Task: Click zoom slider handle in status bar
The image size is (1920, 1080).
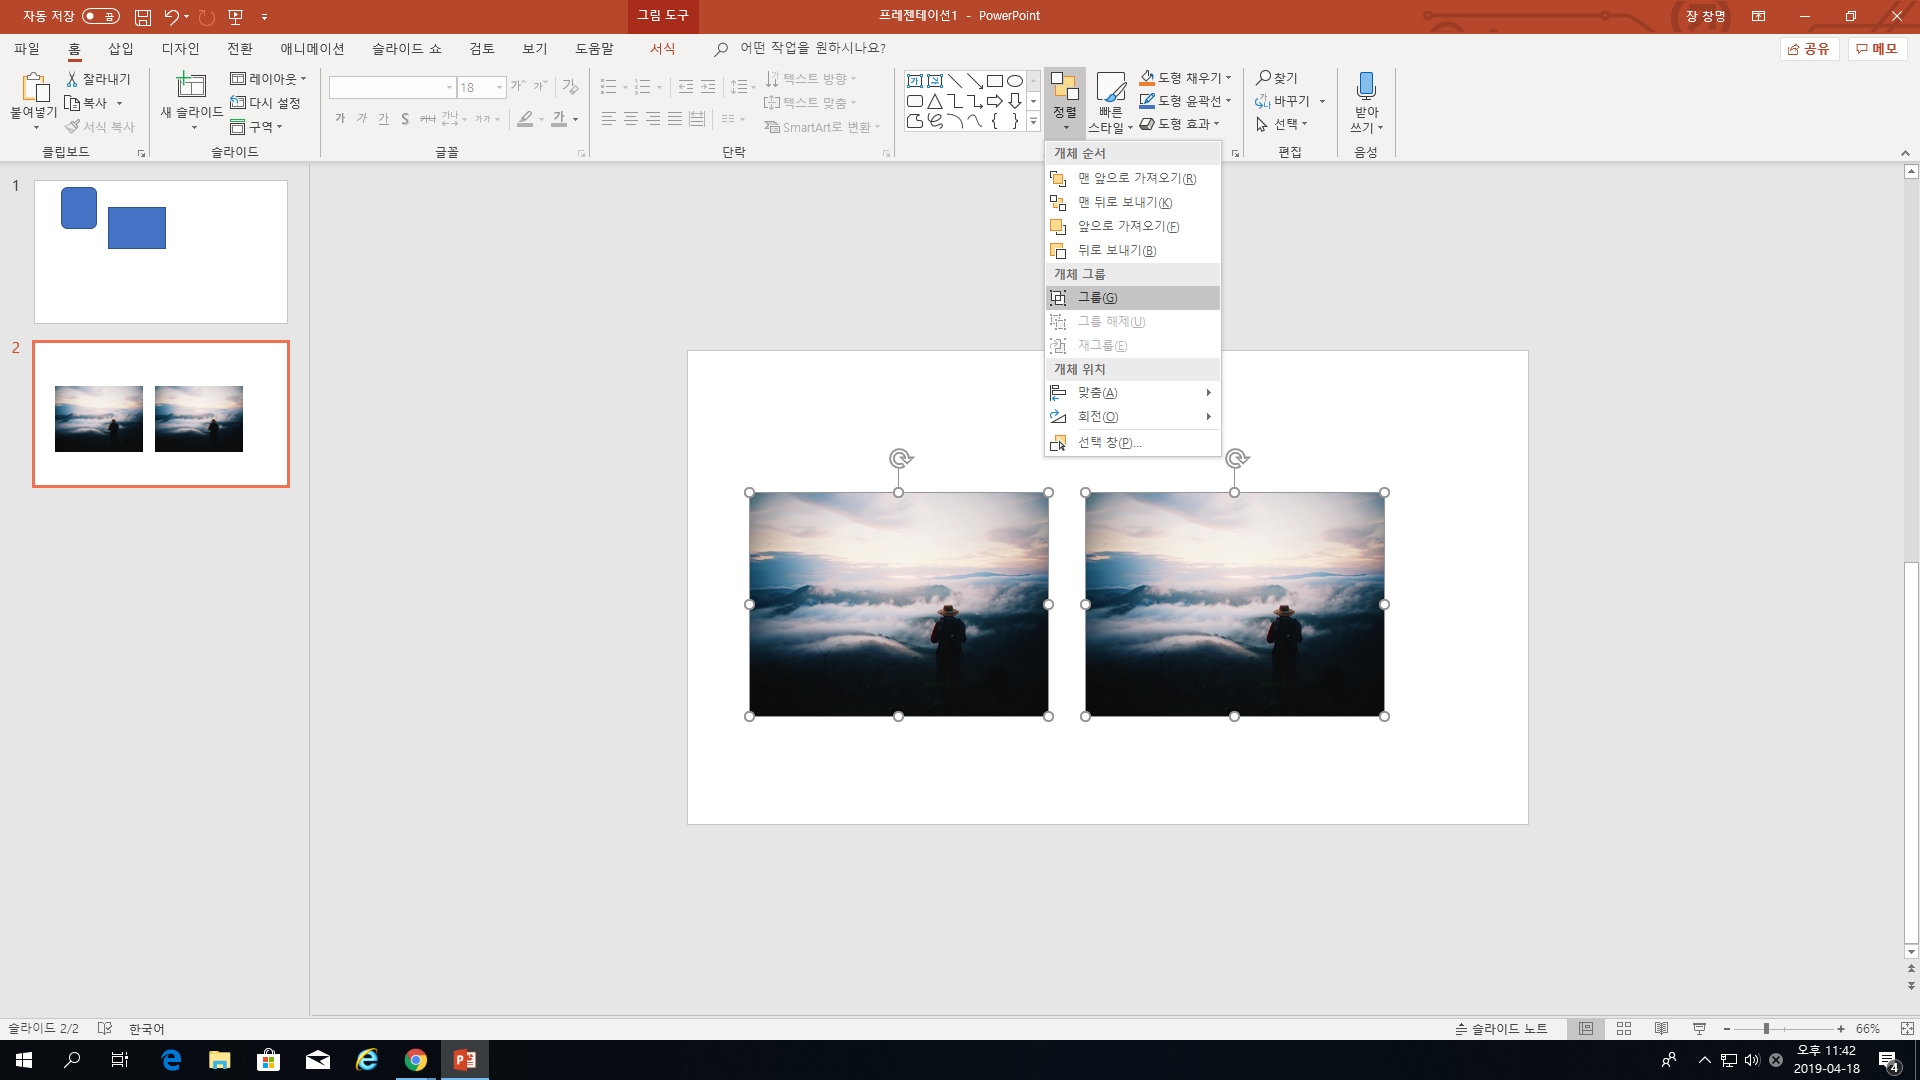Action: [1766, 1029]
